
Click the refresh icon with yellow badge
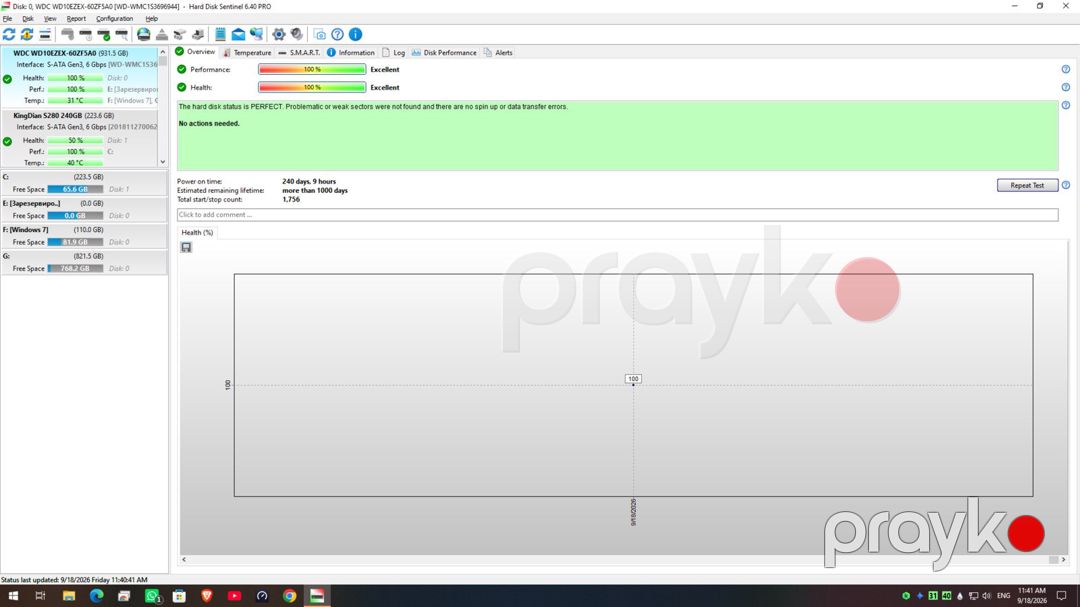(27, 34)
